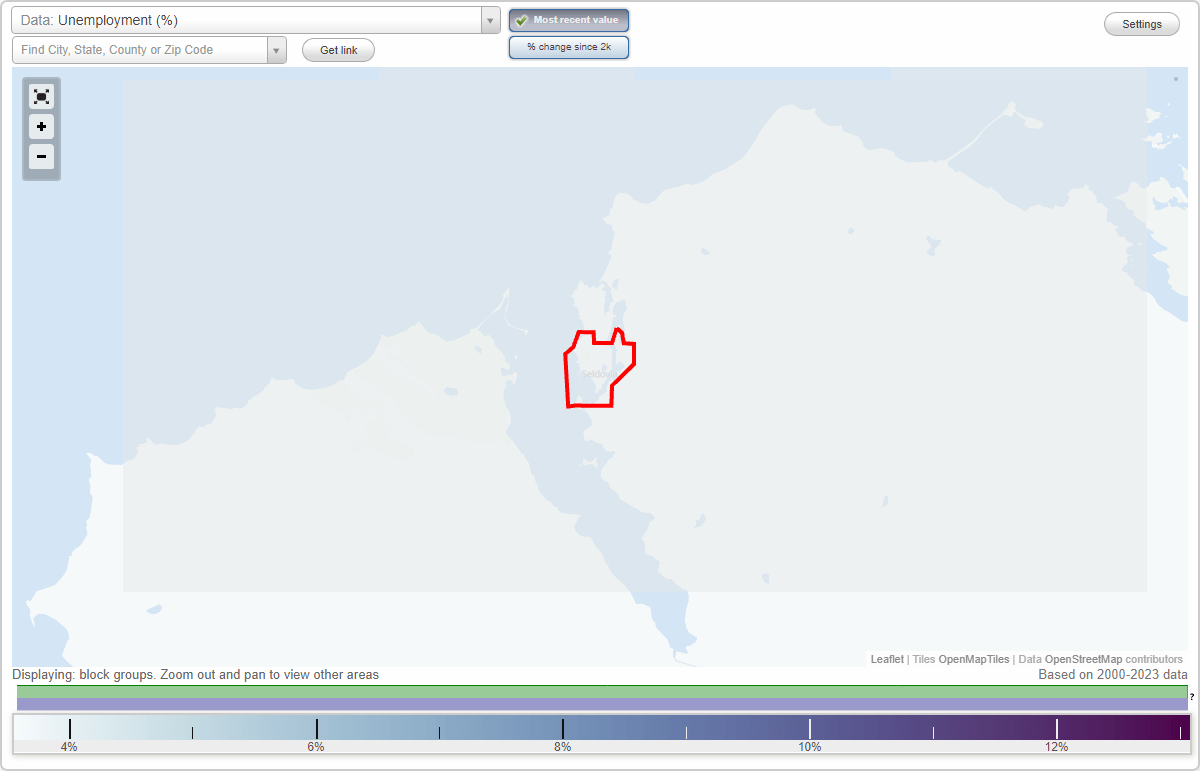Click the 'Displaying: block groups' status text

point(195,675)
